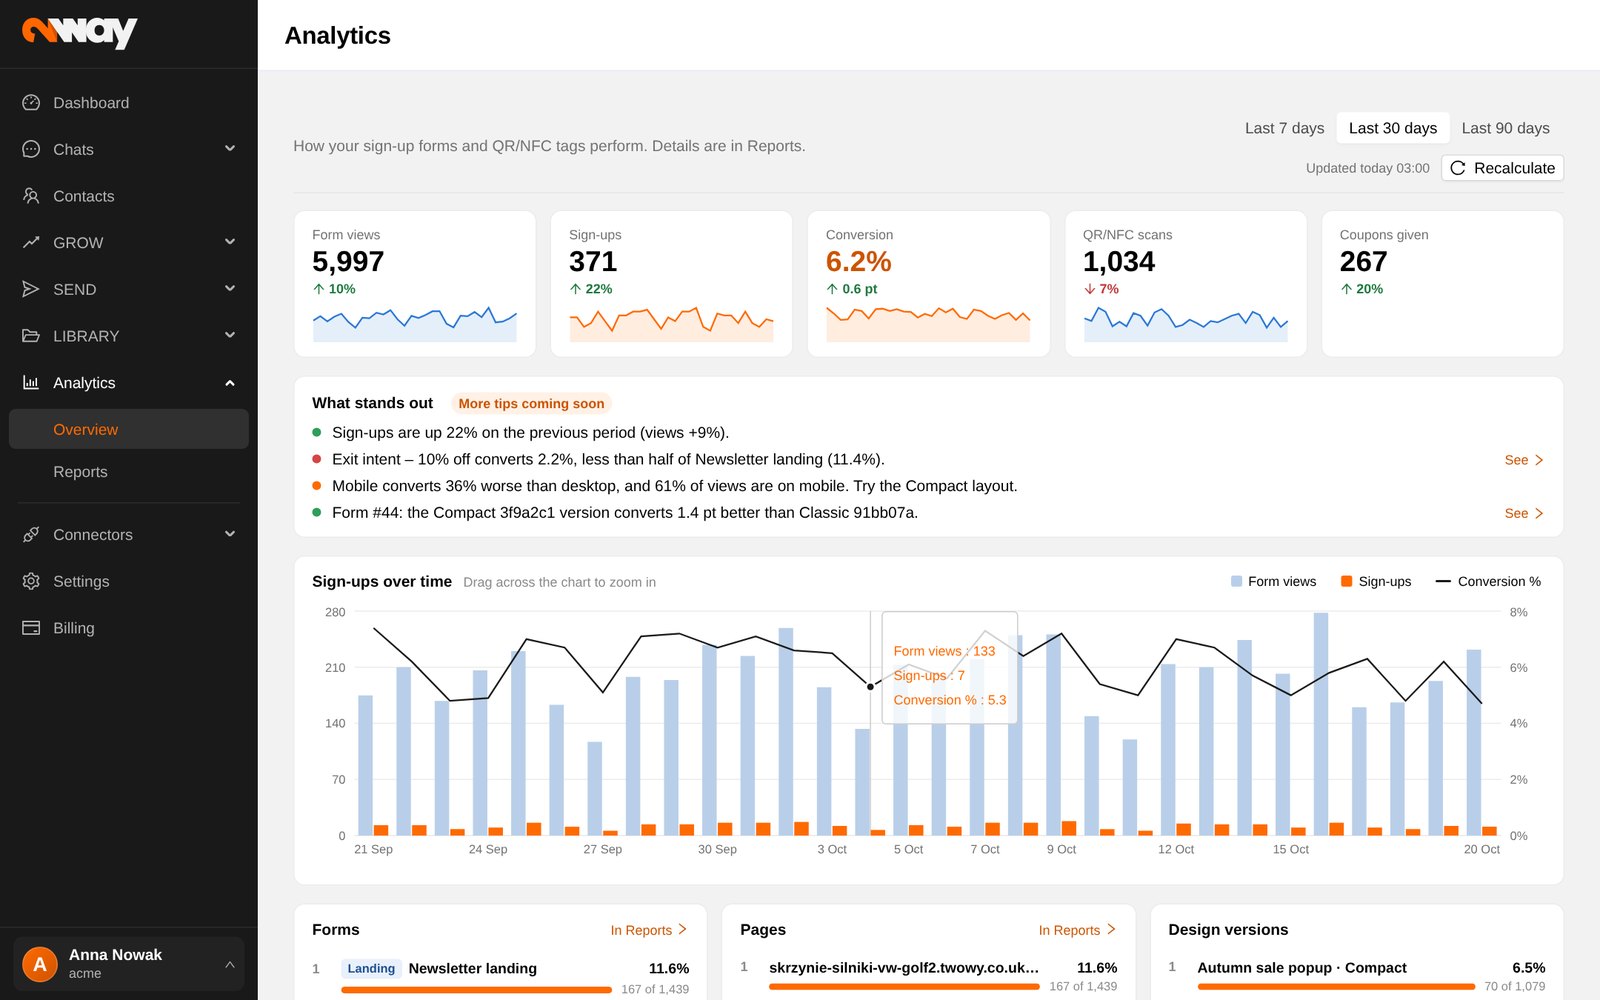Click the Landing tag on Newsletter landing
The width and height of the screenshot is (1600, 1000).
tap(371, 968)
